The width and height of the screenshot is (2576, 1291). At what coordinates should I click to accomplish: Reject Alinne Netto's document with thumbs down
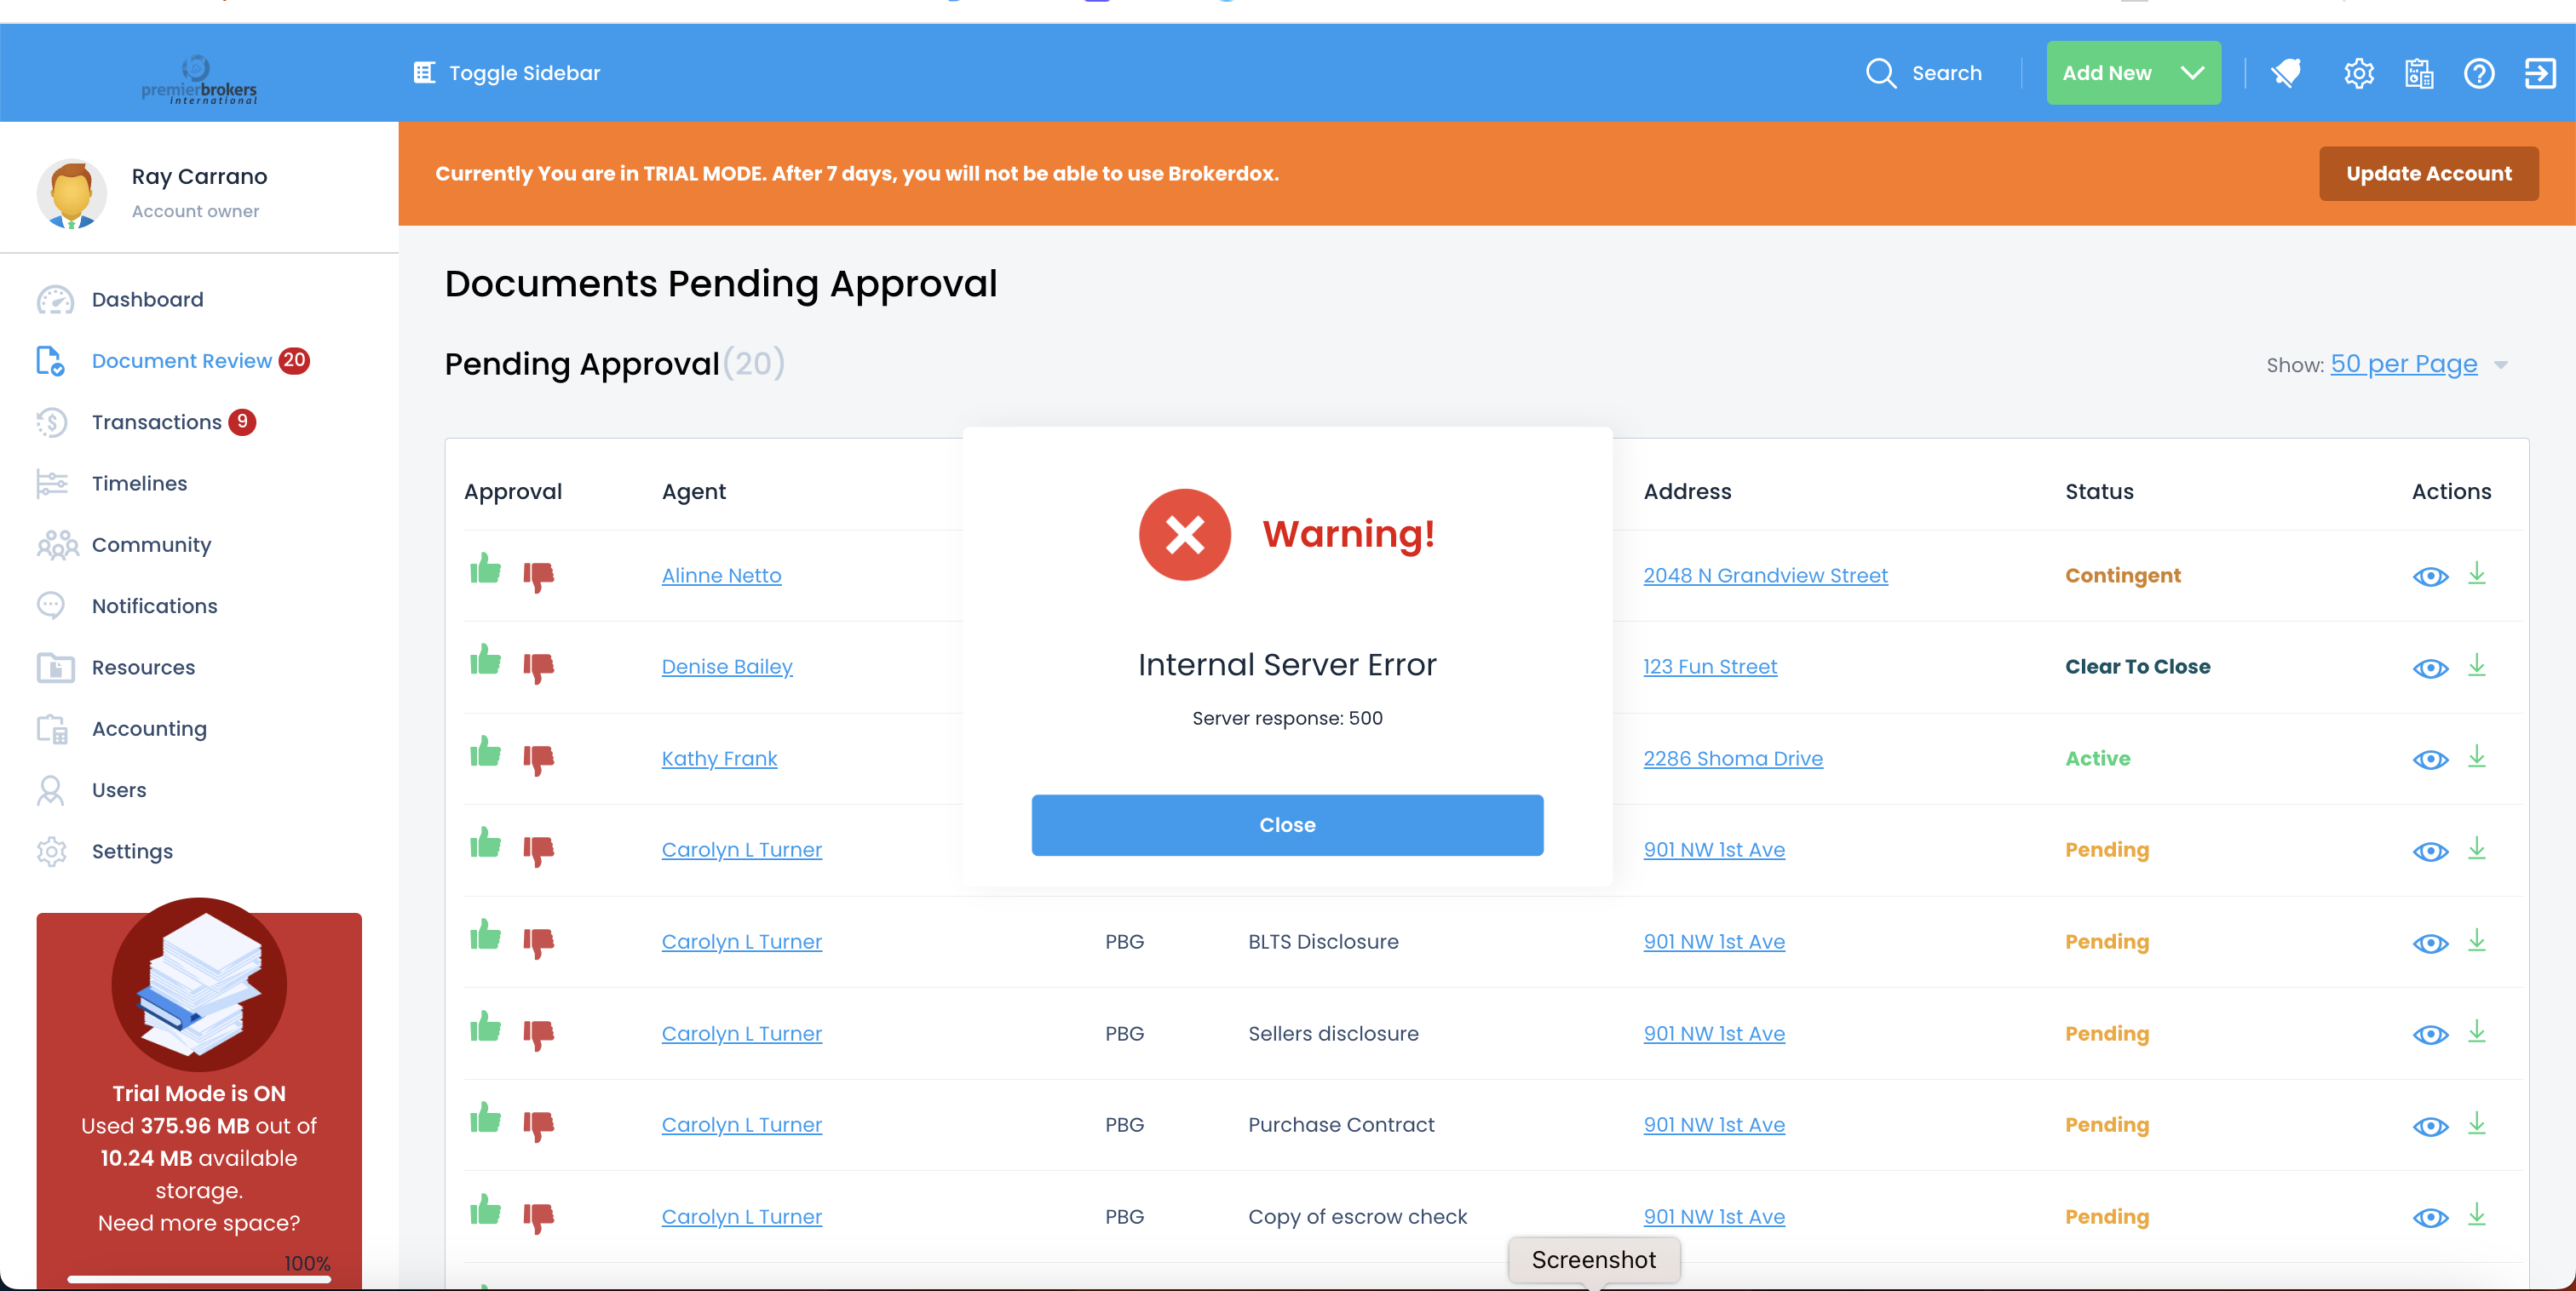(x=538, y=577)
